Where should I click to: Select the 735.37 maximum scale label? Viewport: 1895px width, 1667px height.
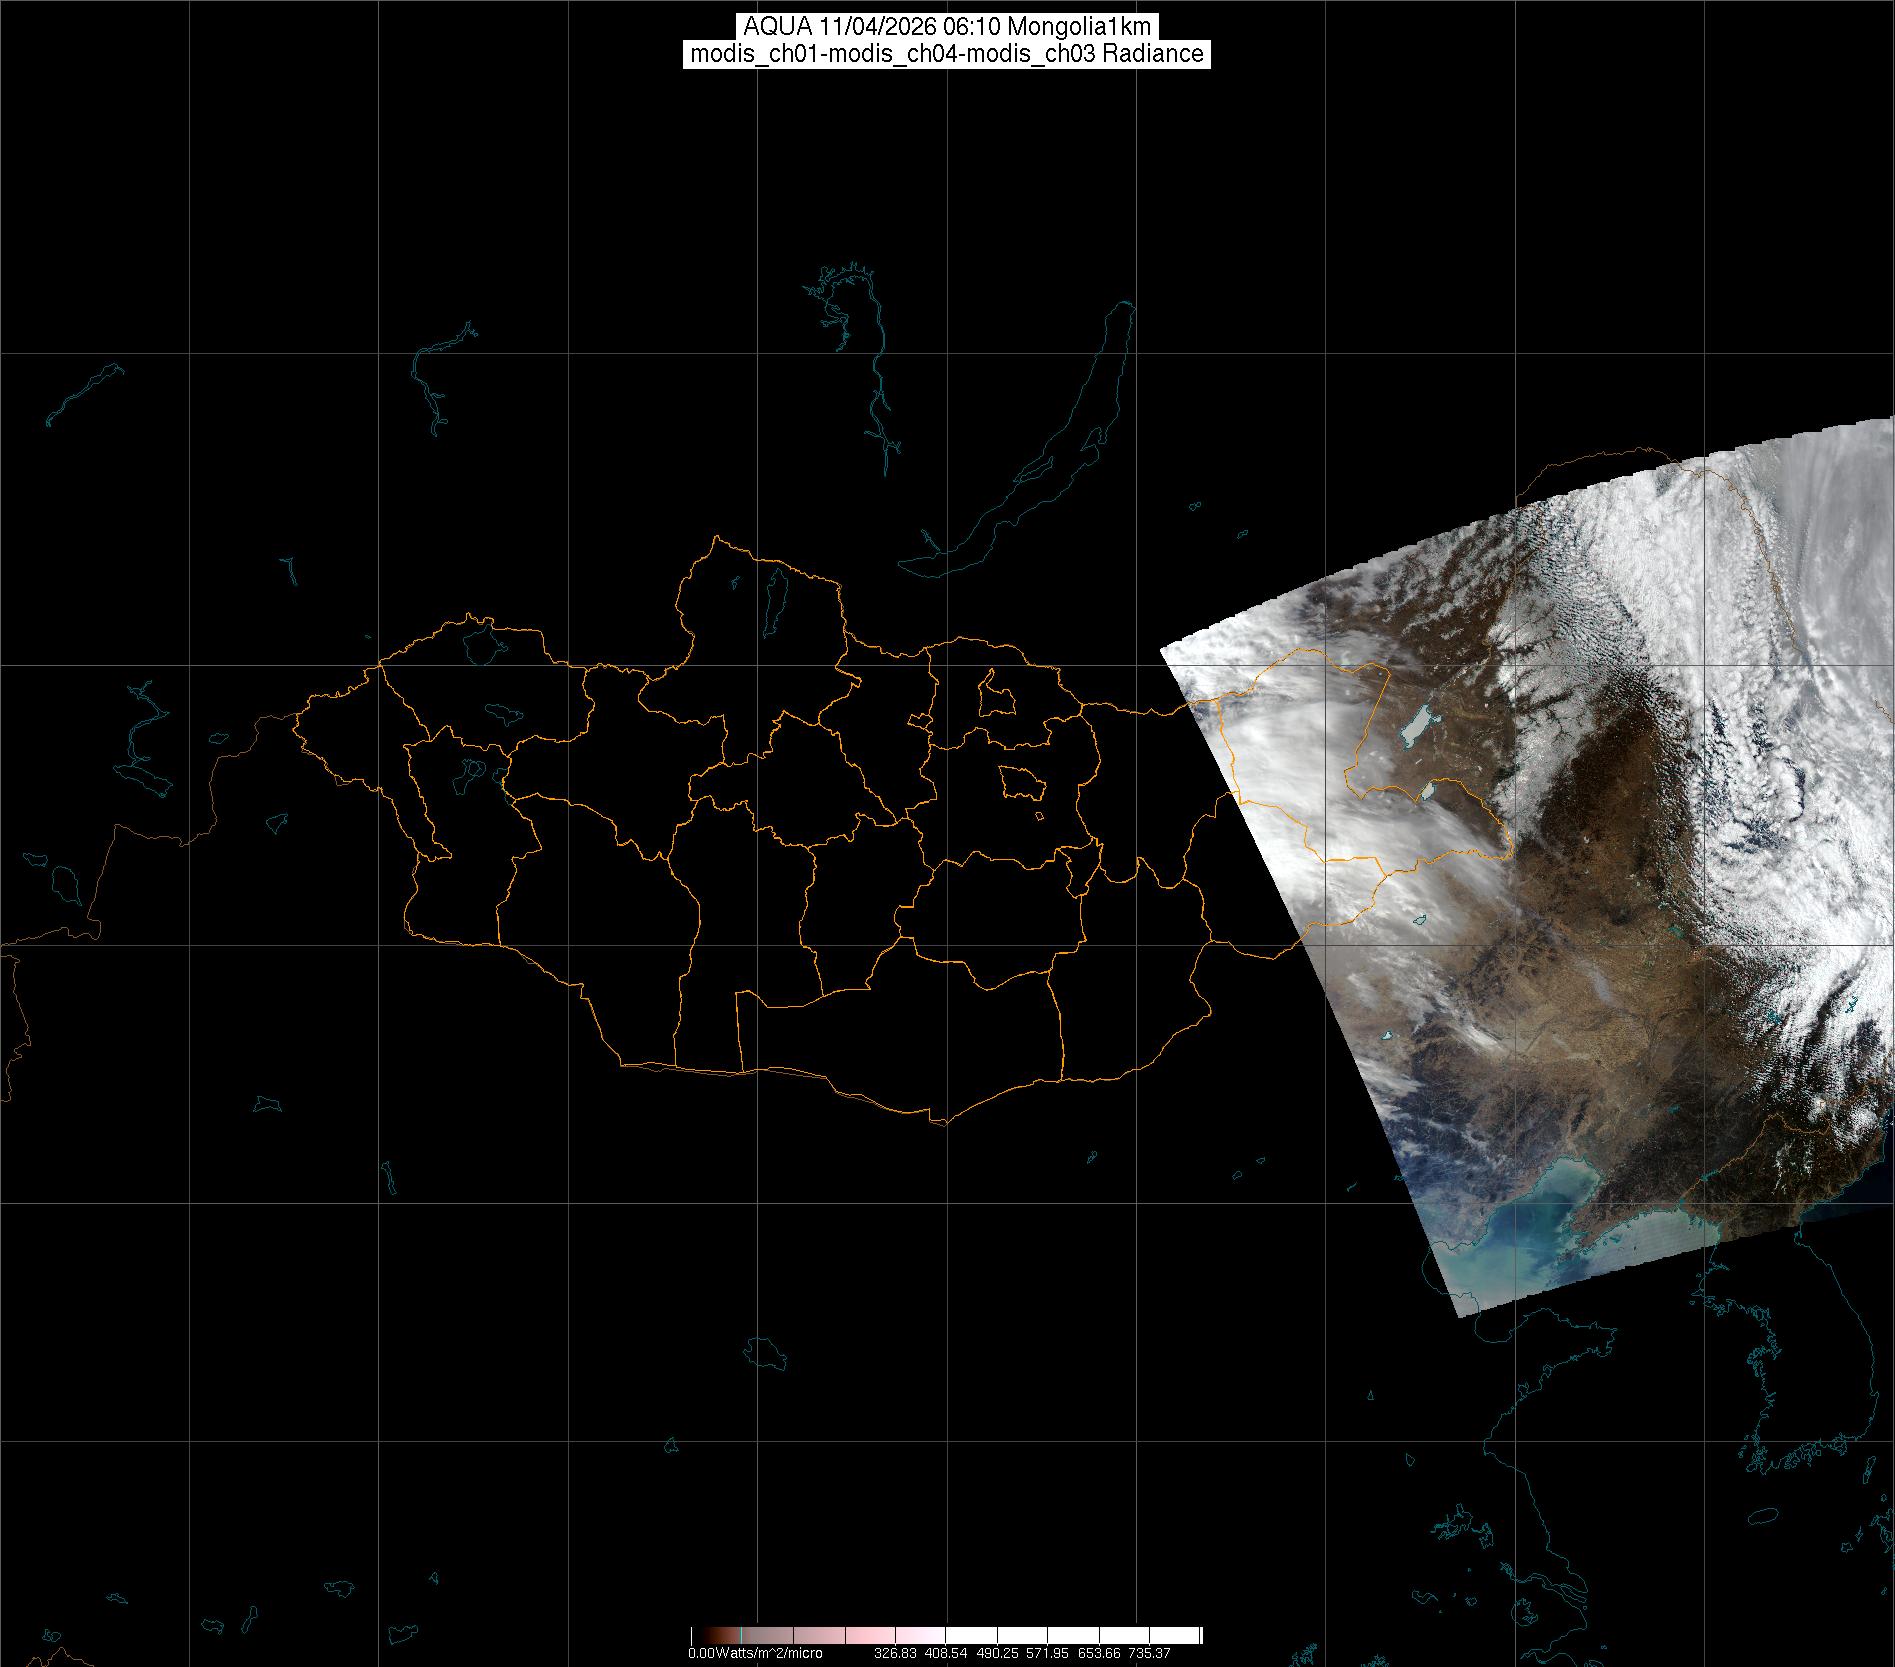tap(1149, 1653)
